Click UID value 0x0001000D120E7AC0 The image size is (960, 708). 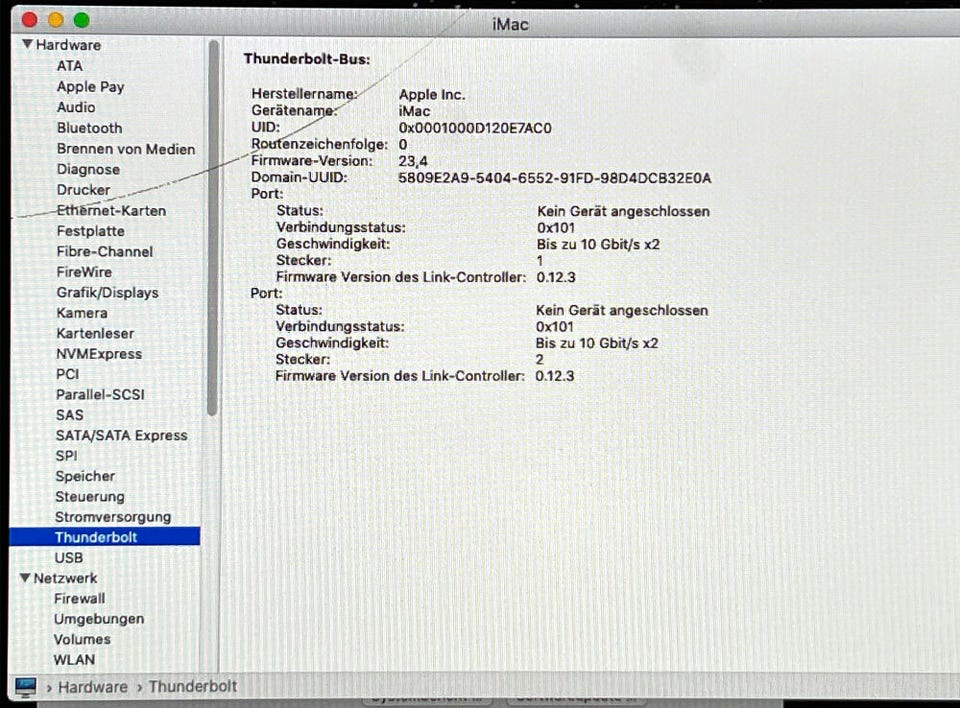(475, 128)
